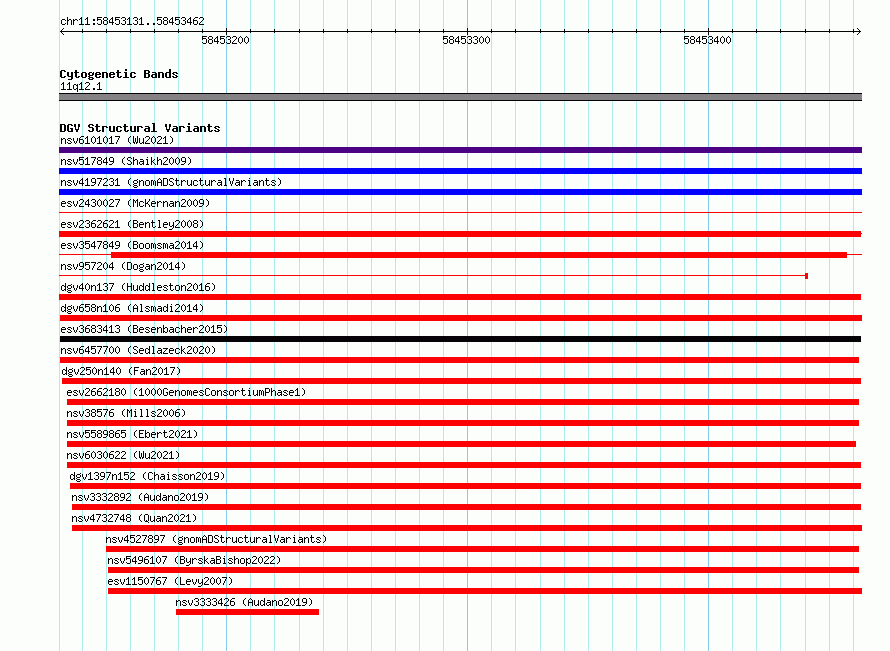Open nsv38576 (Mills2006) entry
This screenshot has width=890, height=651.
(126, 413)
